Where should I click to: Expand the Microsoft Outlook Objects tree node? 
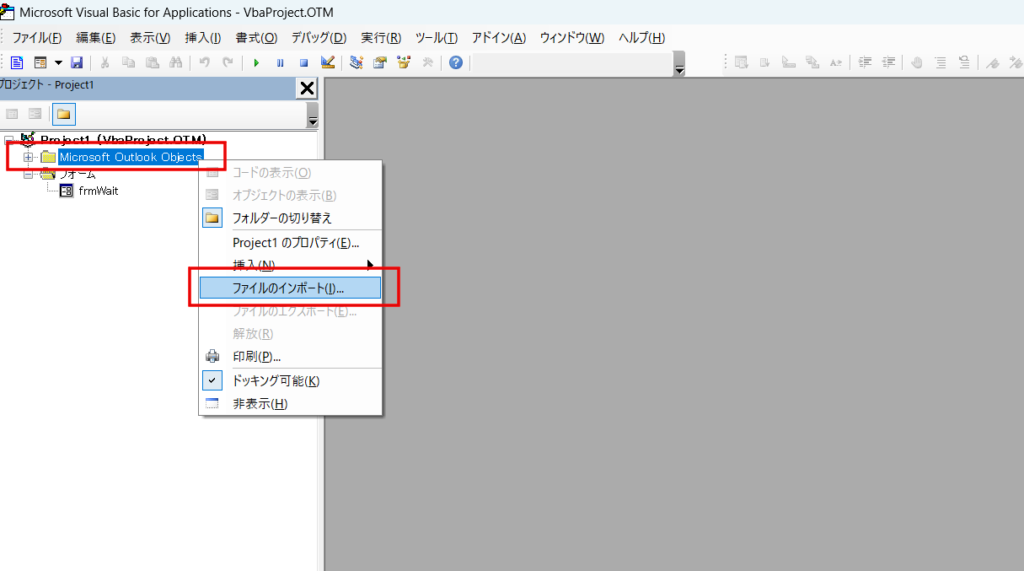[x=28, y=157]
